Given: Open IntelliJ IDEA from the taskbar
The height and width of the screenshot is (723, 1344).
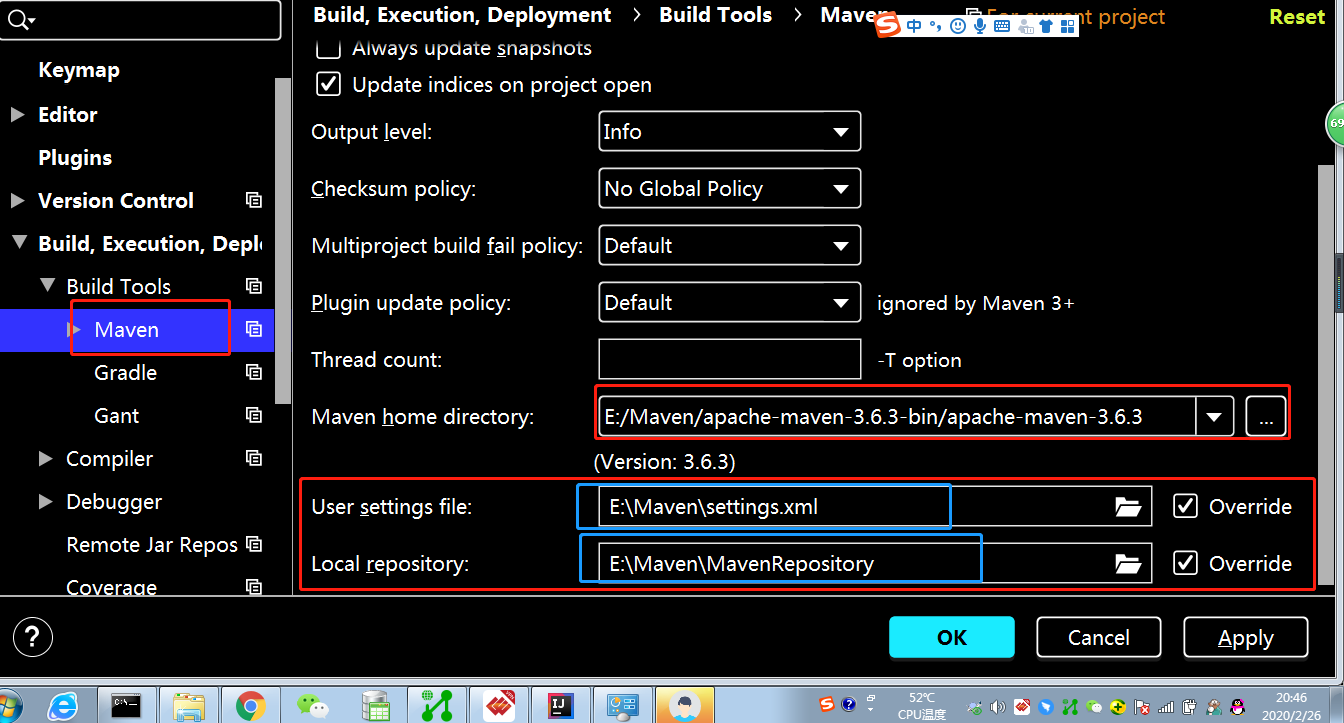Looking at the screenshot, I should point(560,706).
